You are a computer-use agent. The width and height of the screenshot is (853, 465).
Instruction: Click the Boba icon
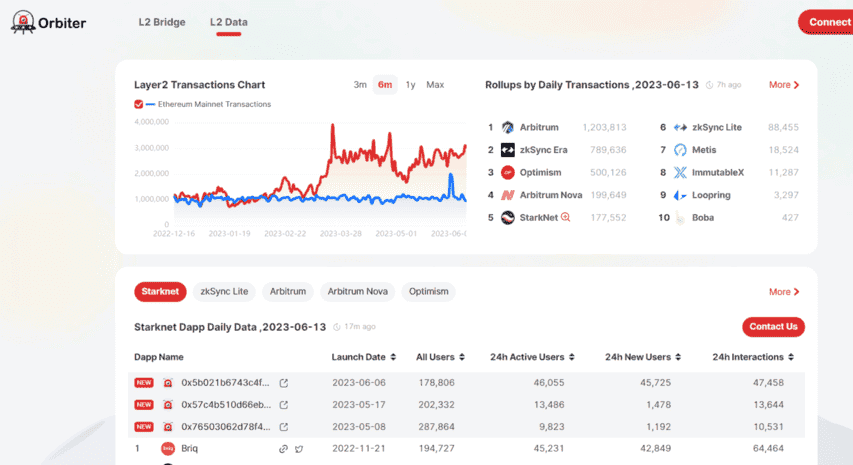coord(680,218)
